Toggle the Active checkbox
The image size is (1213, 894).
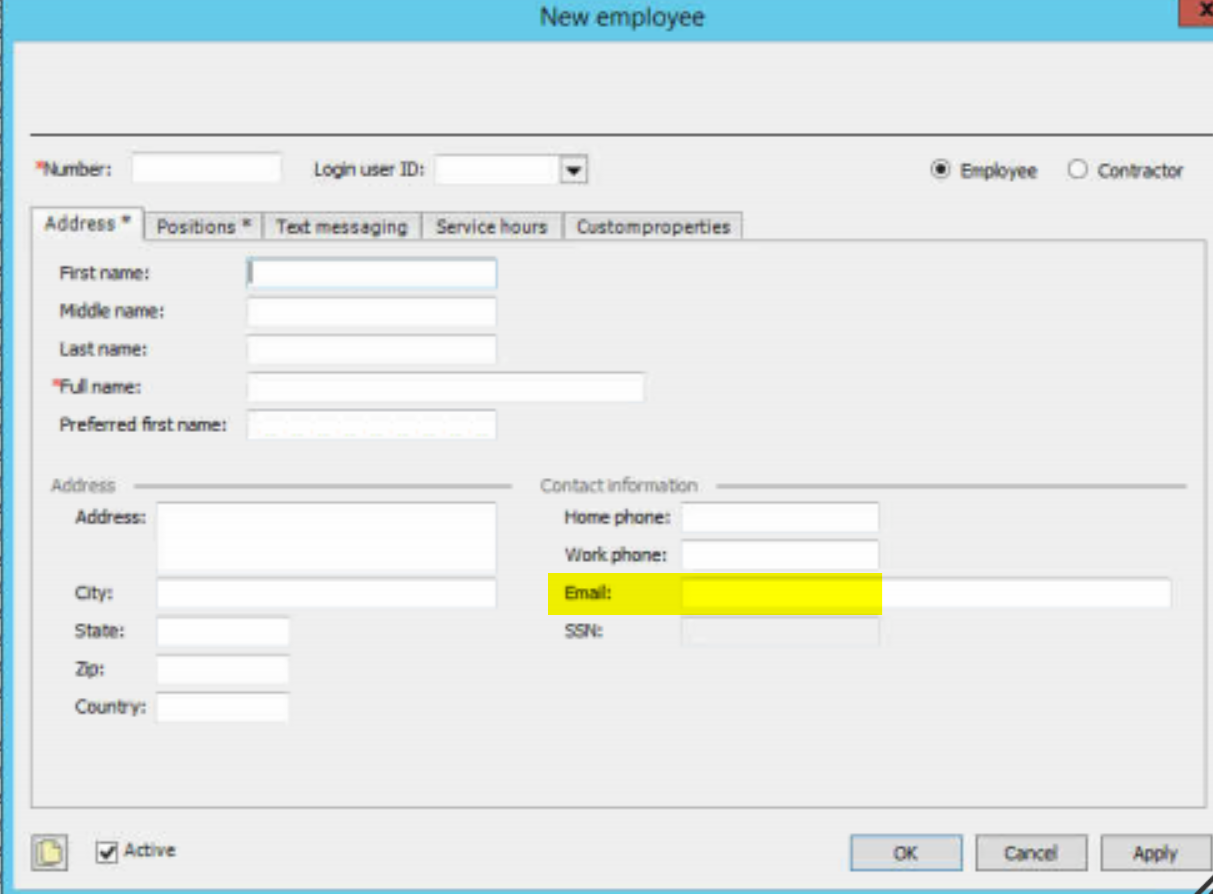coord(107,852)
